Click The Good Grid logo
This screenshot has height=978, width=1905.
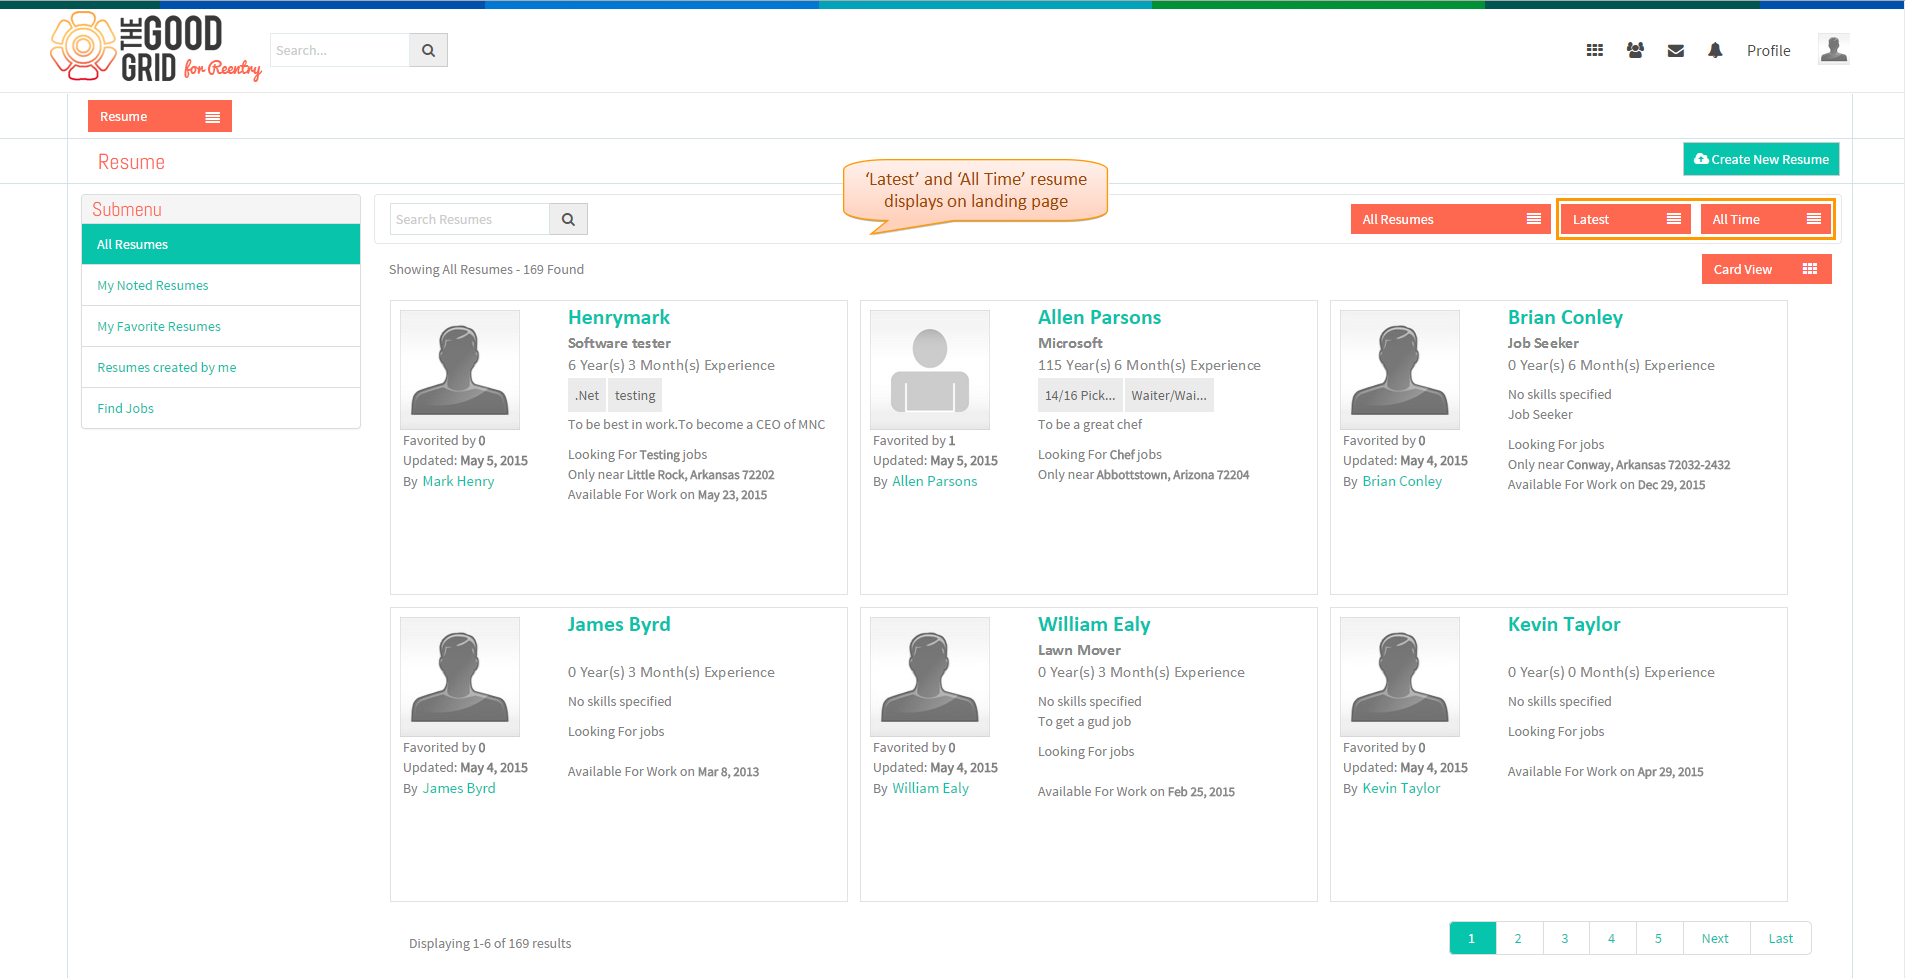point(155,47)
